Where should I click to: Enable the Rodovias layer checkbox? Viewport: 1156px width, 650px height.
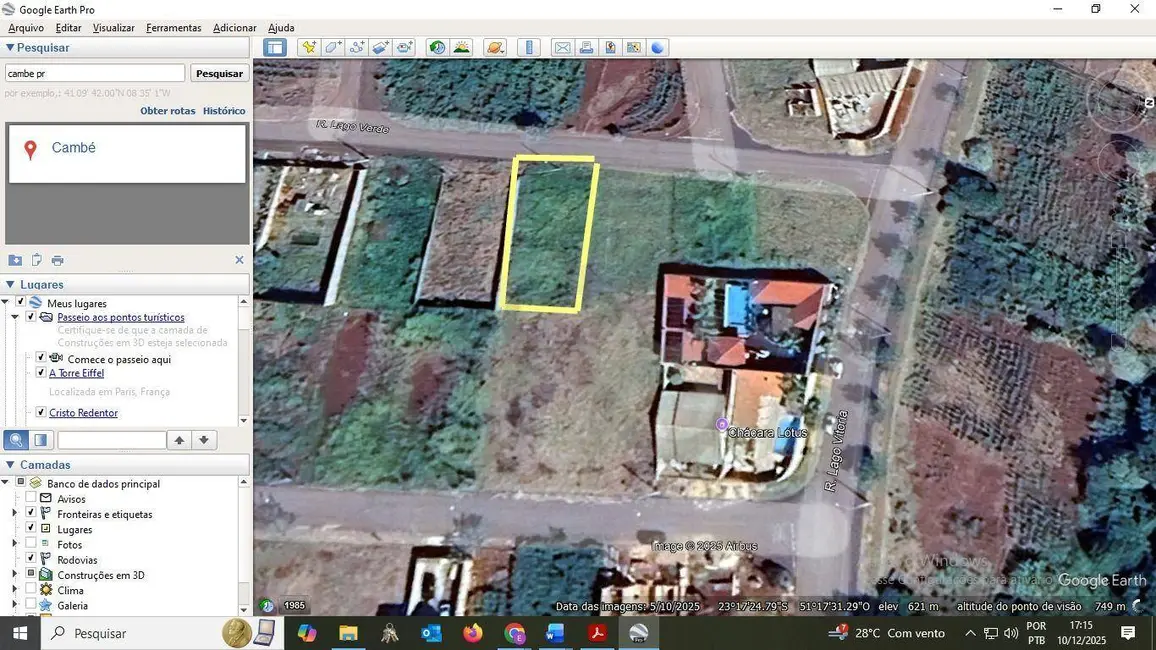[x=31, y=560]
